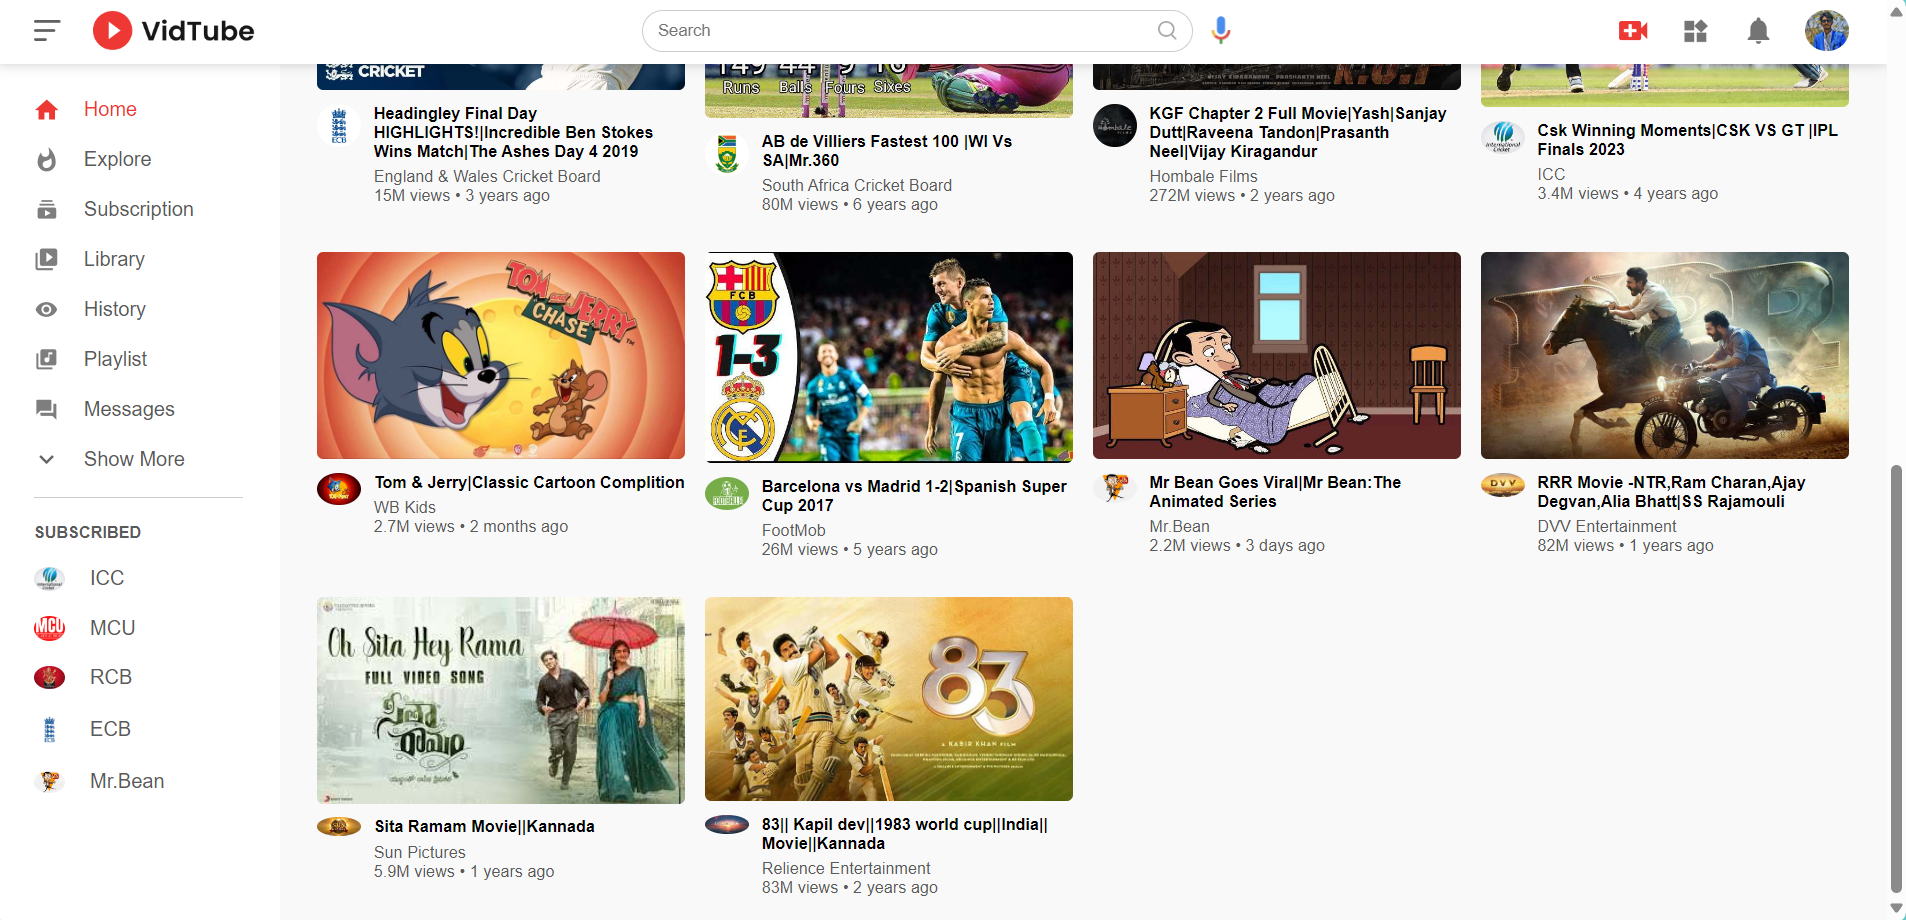Open History in the sidebar

pyautogui.click(x=114, y=309)
